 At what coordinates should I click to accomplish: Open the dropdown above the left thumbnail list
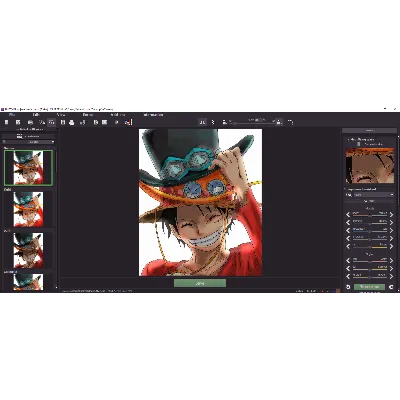pyautogui.click(x=28, y=142)
